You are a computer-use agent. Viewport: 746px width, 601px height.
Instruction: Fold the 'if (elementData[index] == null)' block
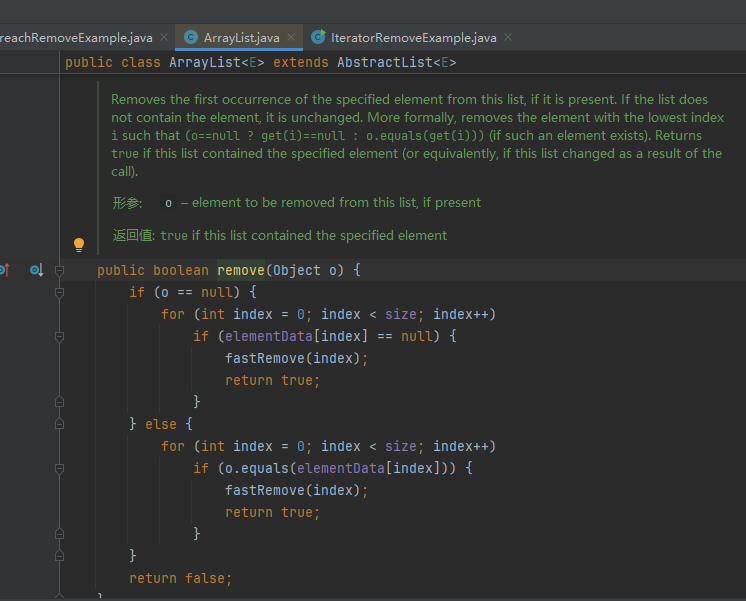coord(59,336)
